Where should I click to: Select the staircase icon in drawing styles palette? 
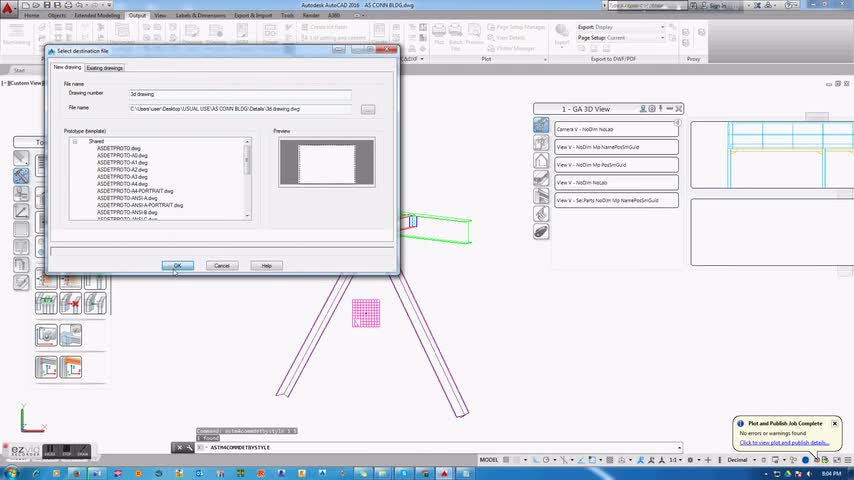pos(541,196)
